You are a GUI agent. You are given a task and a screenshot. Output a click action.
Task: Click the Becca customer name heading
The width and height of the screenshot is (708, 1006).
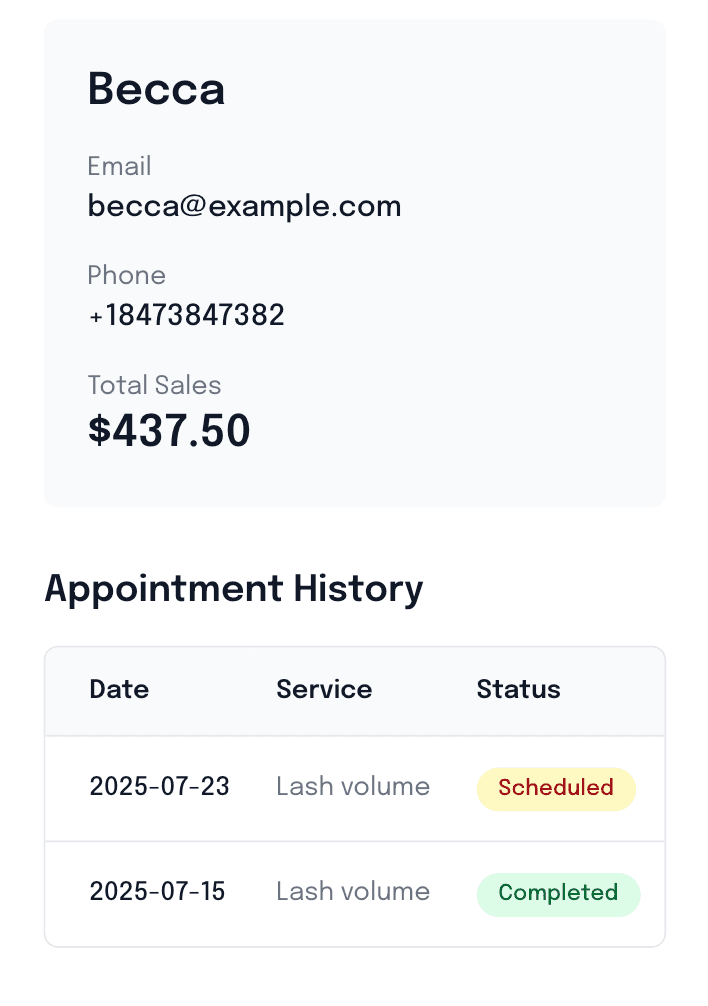(x=156, y=89)
